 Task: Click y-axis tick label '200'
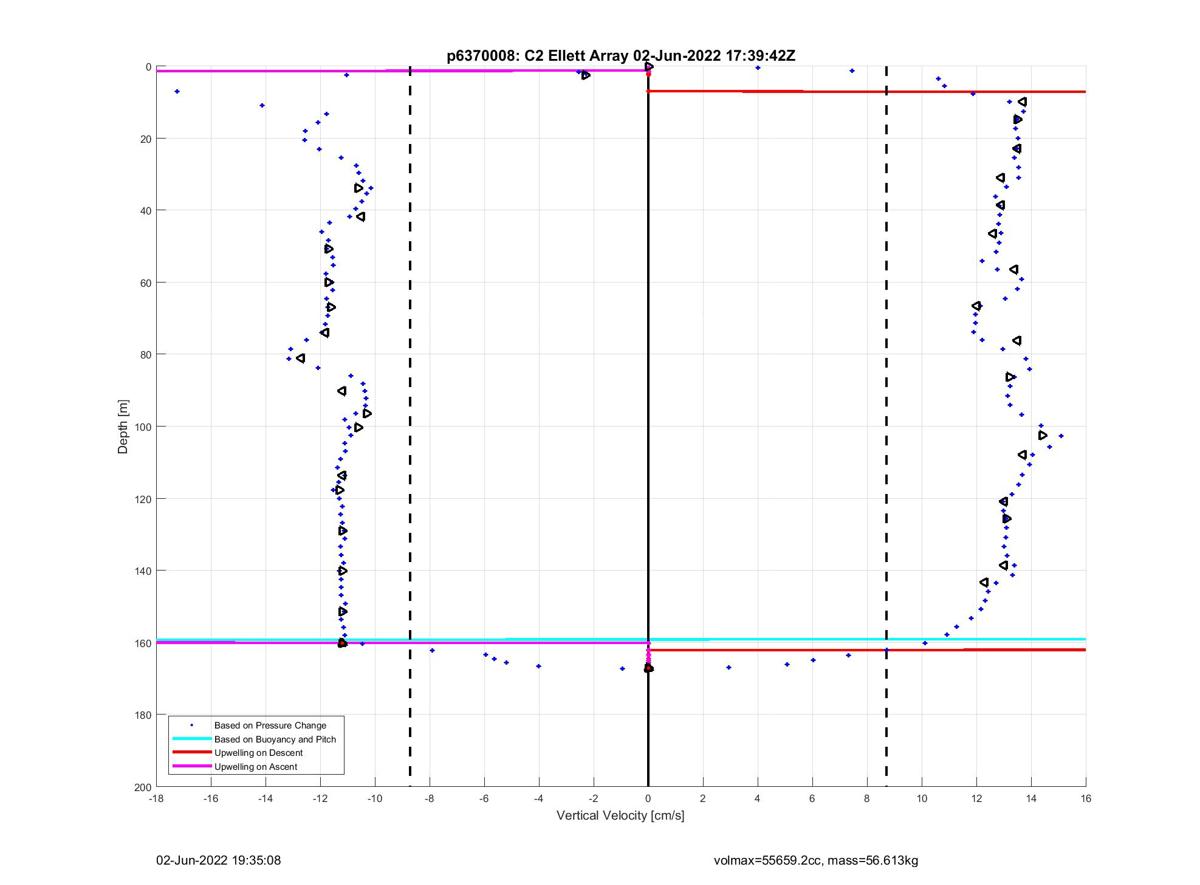142,787
